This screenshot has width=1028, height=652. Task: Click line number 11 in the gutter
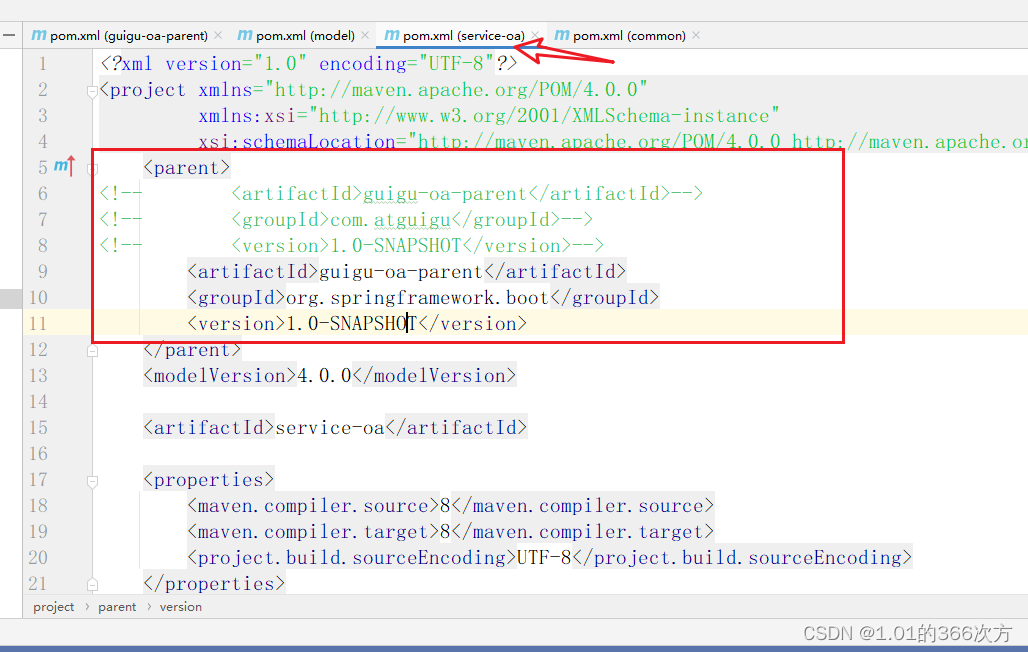[38, 323]
